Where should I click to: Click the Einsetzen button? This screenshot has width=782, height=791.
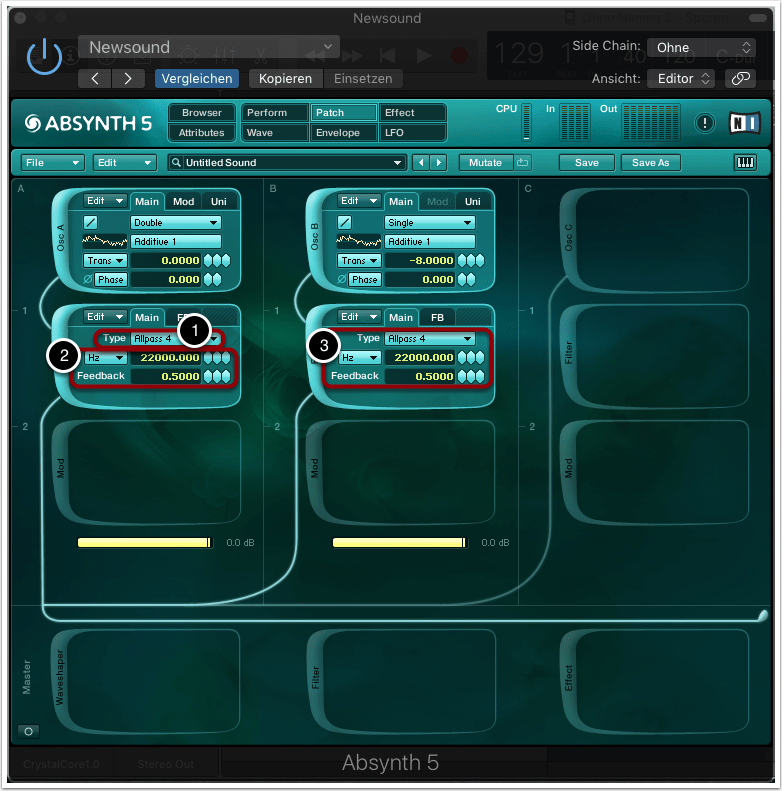(363, 79)
